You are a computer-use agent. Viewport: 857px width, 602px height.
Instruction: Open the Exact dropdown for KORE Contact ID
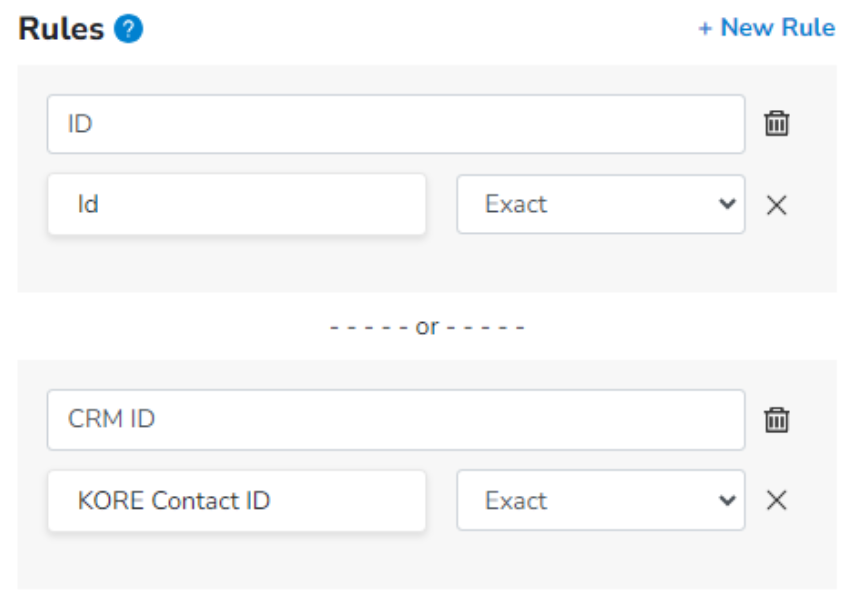601,500
